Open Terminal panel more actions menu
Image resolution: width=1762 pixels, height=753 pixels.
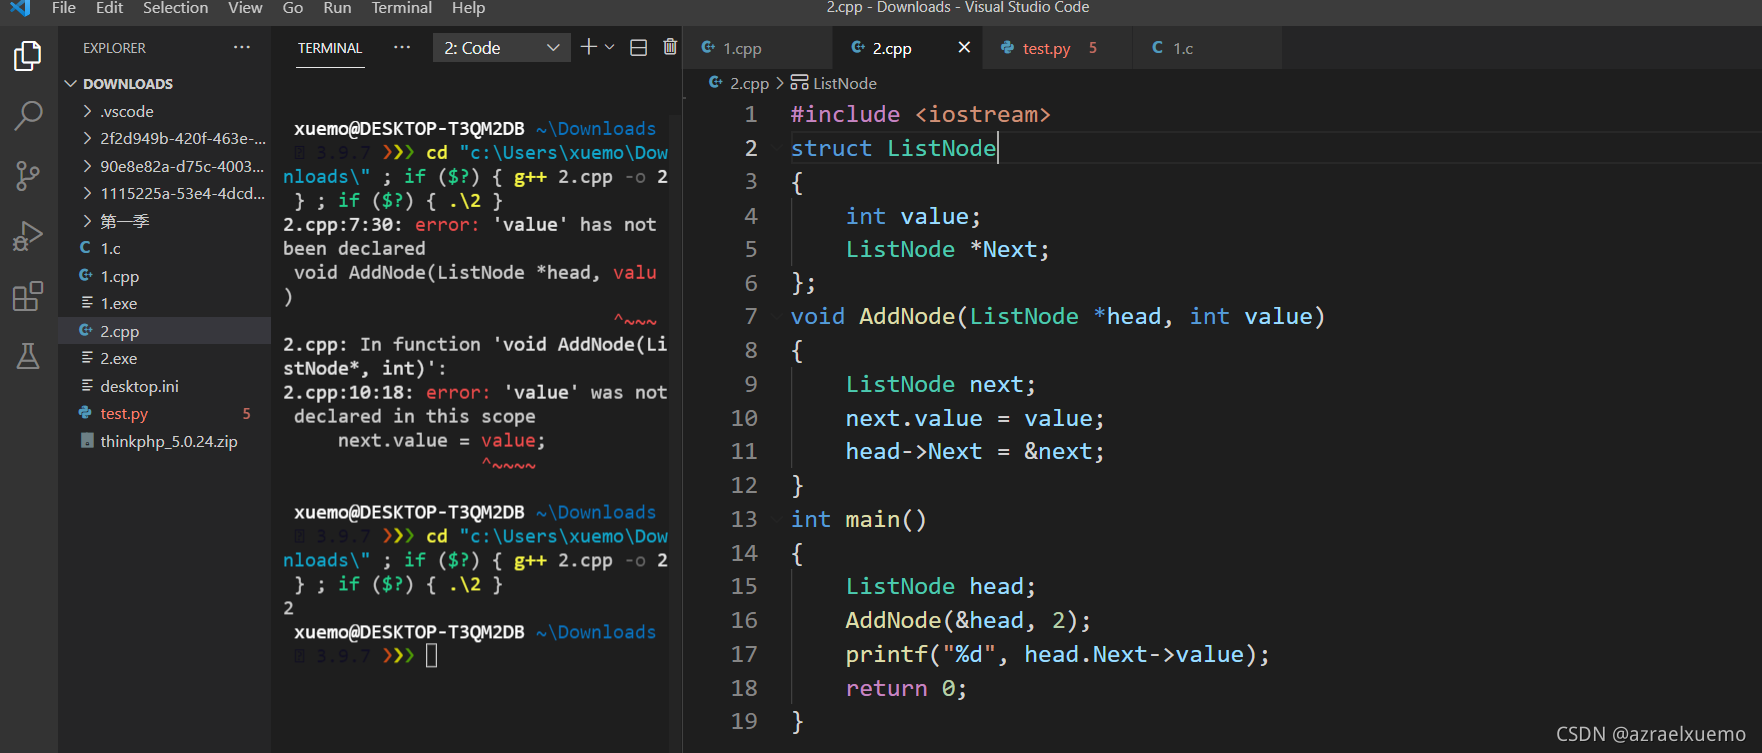(x=402, y=48)
